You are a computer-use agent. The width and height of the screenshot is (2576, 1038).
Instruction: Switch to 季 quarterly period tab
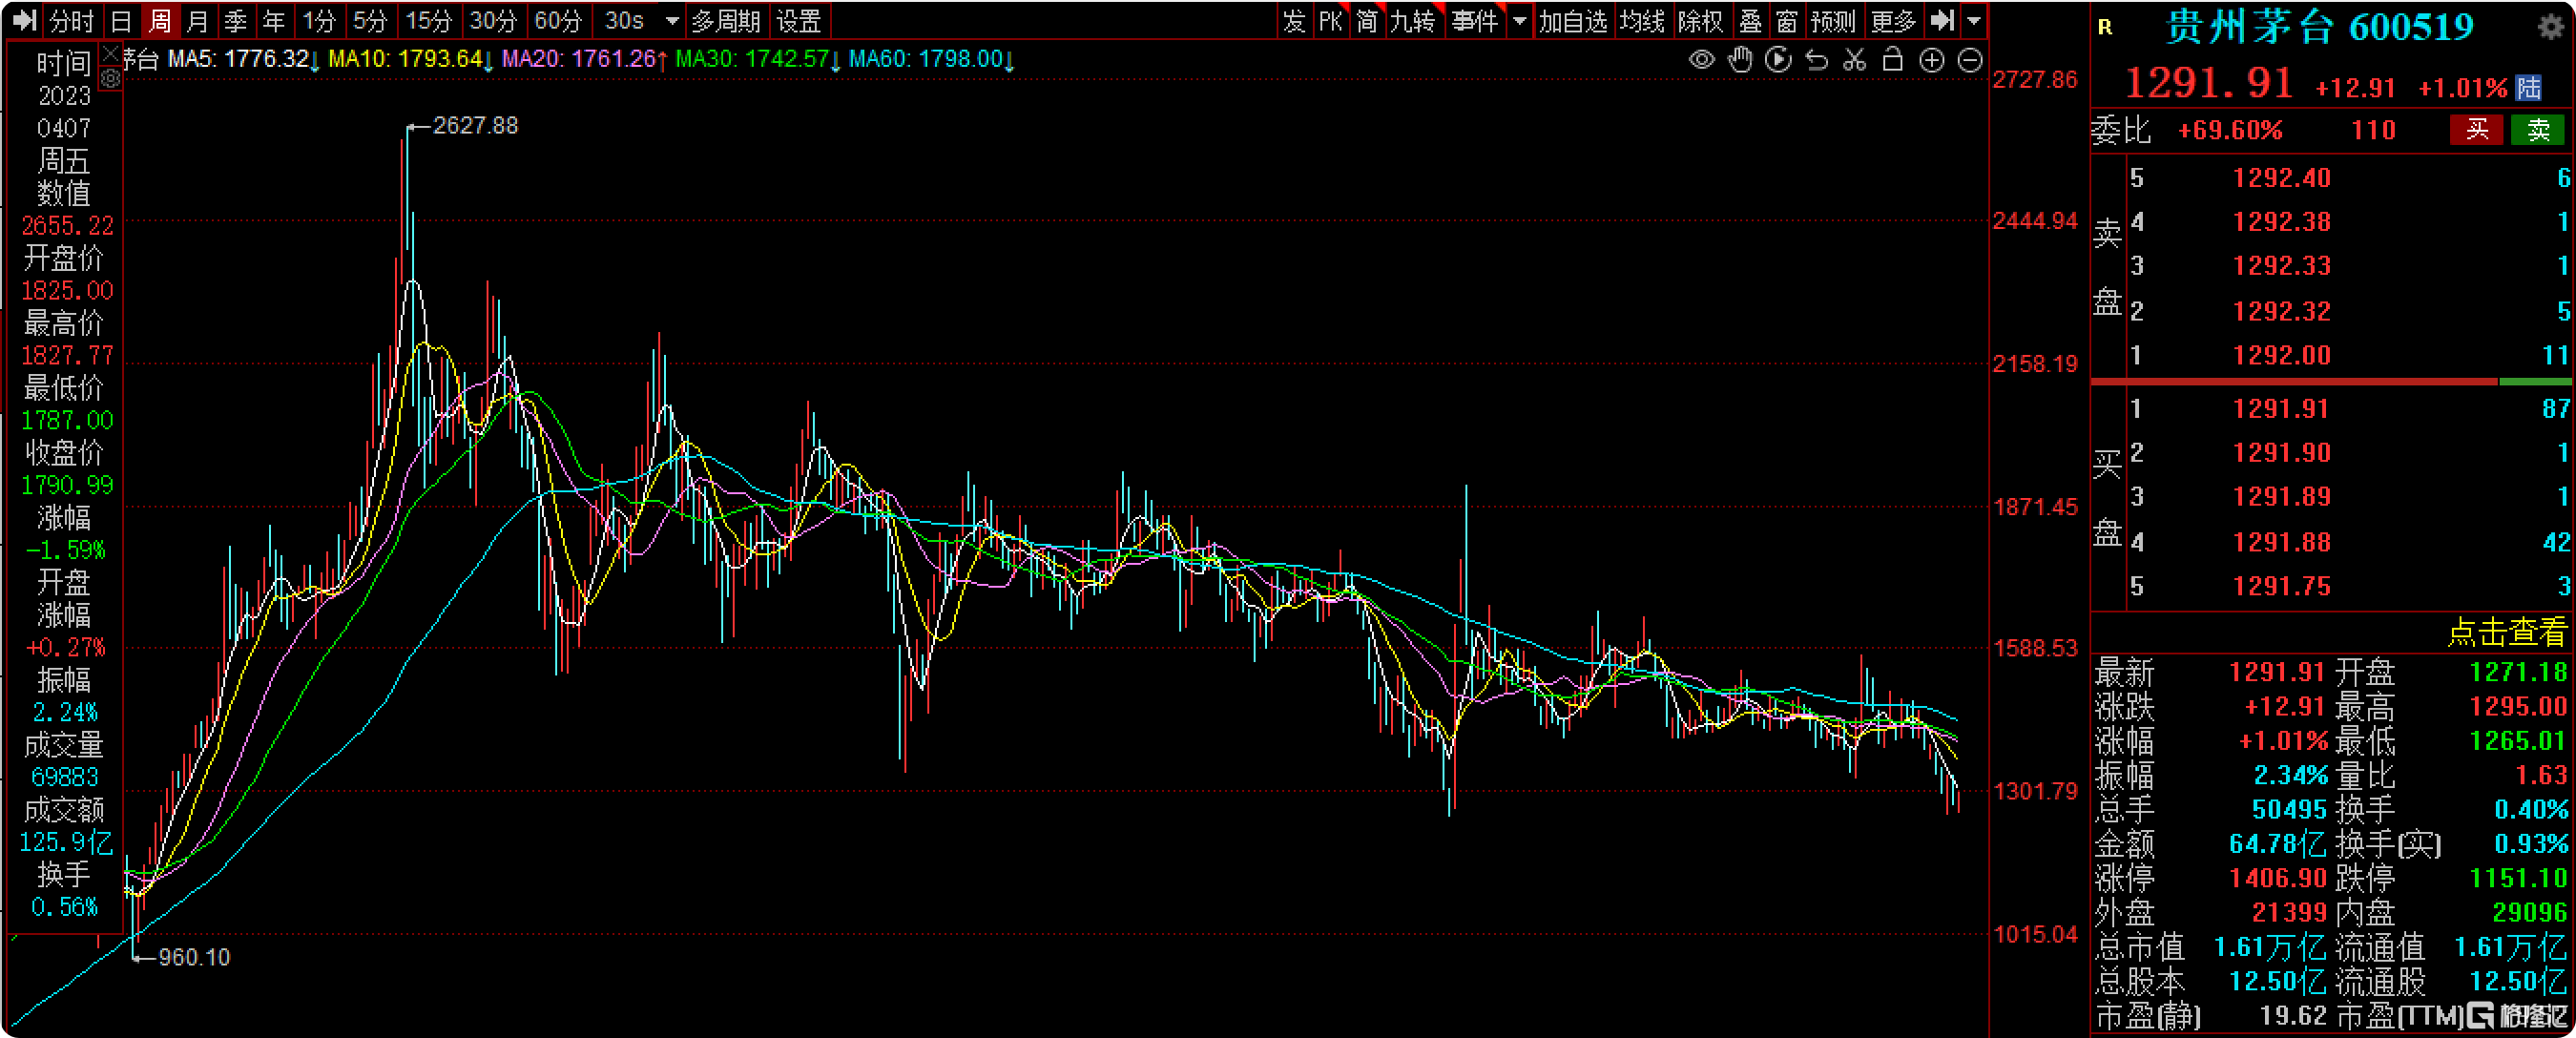click(x=236, y=21)
